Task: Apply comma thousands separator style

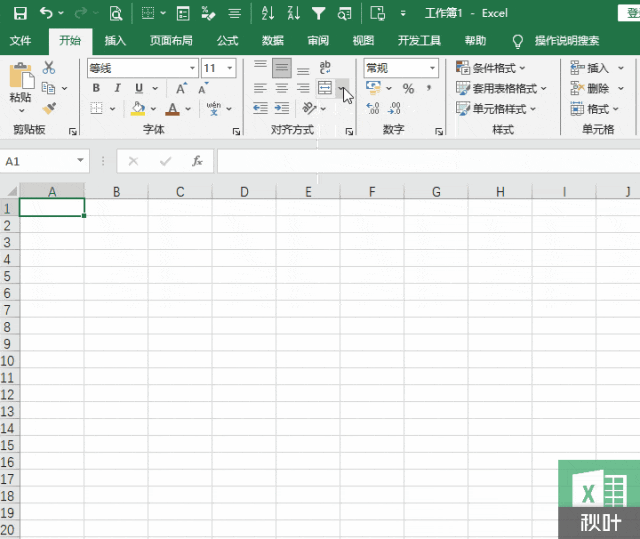Action: coord(429,88)
